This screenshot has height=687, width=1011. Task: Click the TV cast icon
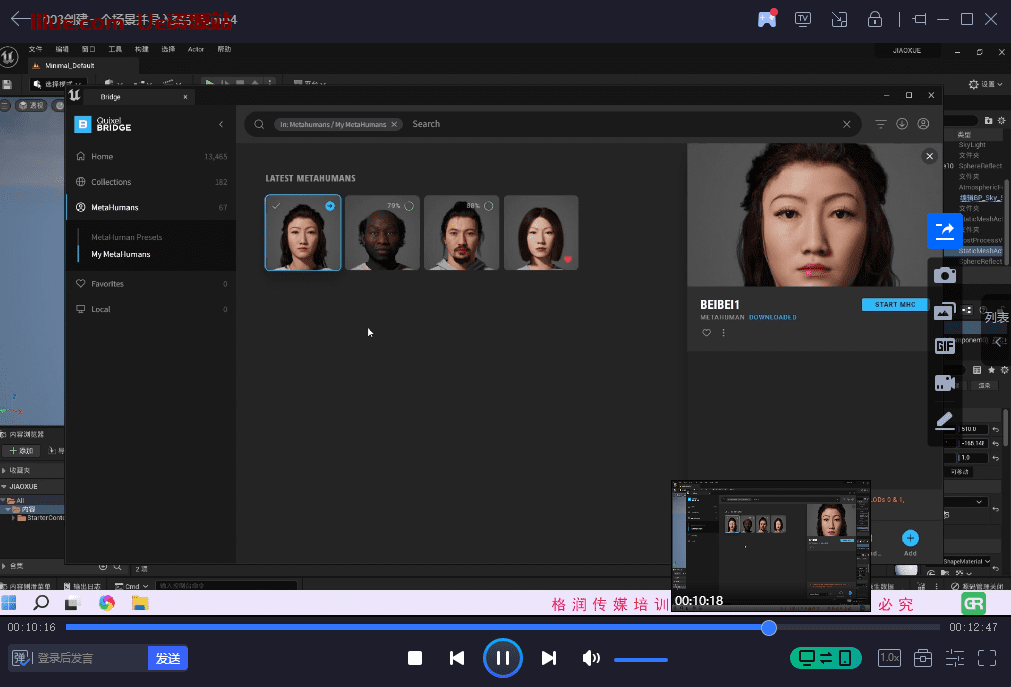pyautogui.click(x=802, y=19)
